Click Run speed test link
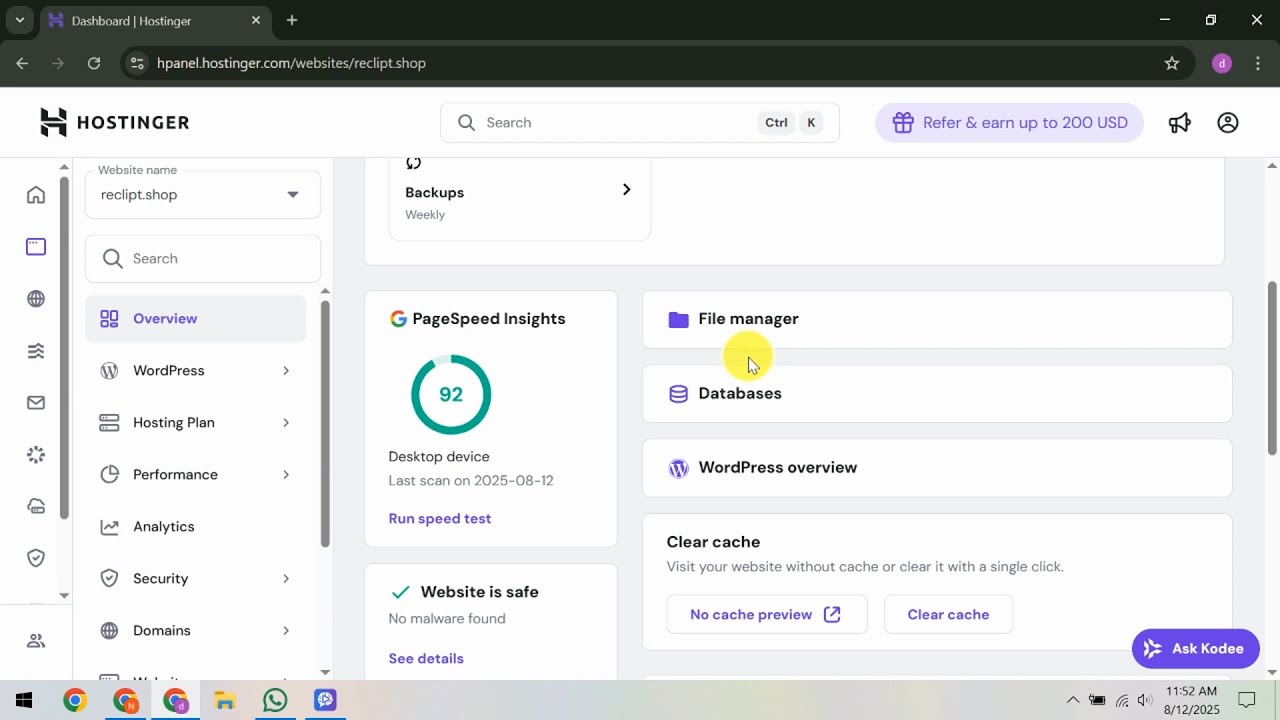Image resolution: width=1280 pixels, height=720 pixels. point(440,519)
